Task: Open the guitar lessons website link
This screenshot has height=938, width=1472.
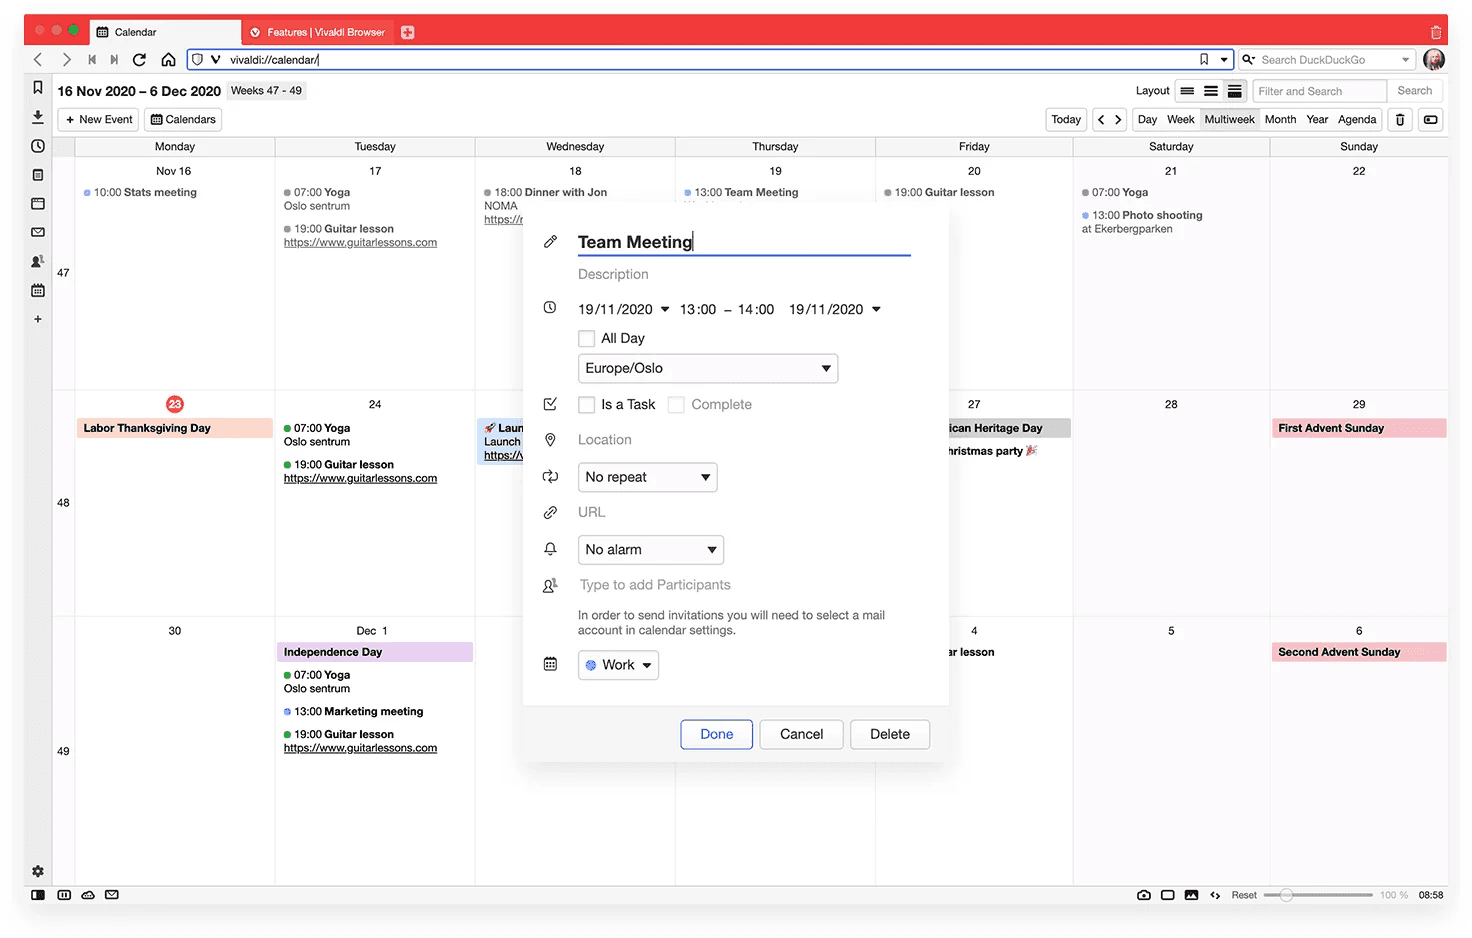Action: coord(360,242)
